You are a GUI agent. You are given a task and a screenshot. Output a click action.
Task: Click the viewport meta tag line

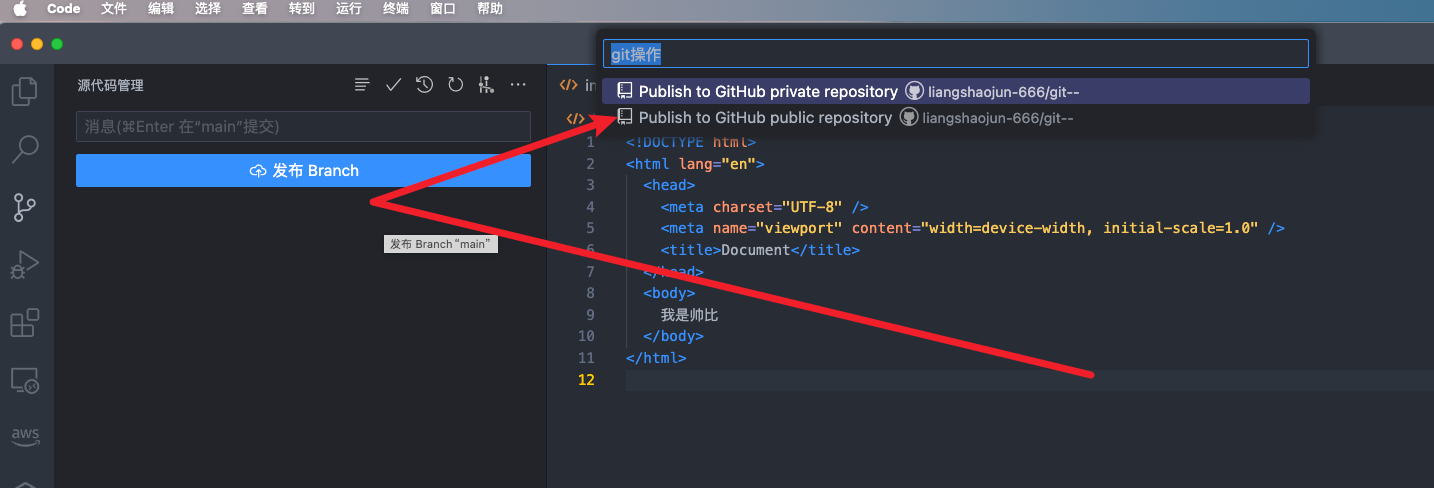972,228
